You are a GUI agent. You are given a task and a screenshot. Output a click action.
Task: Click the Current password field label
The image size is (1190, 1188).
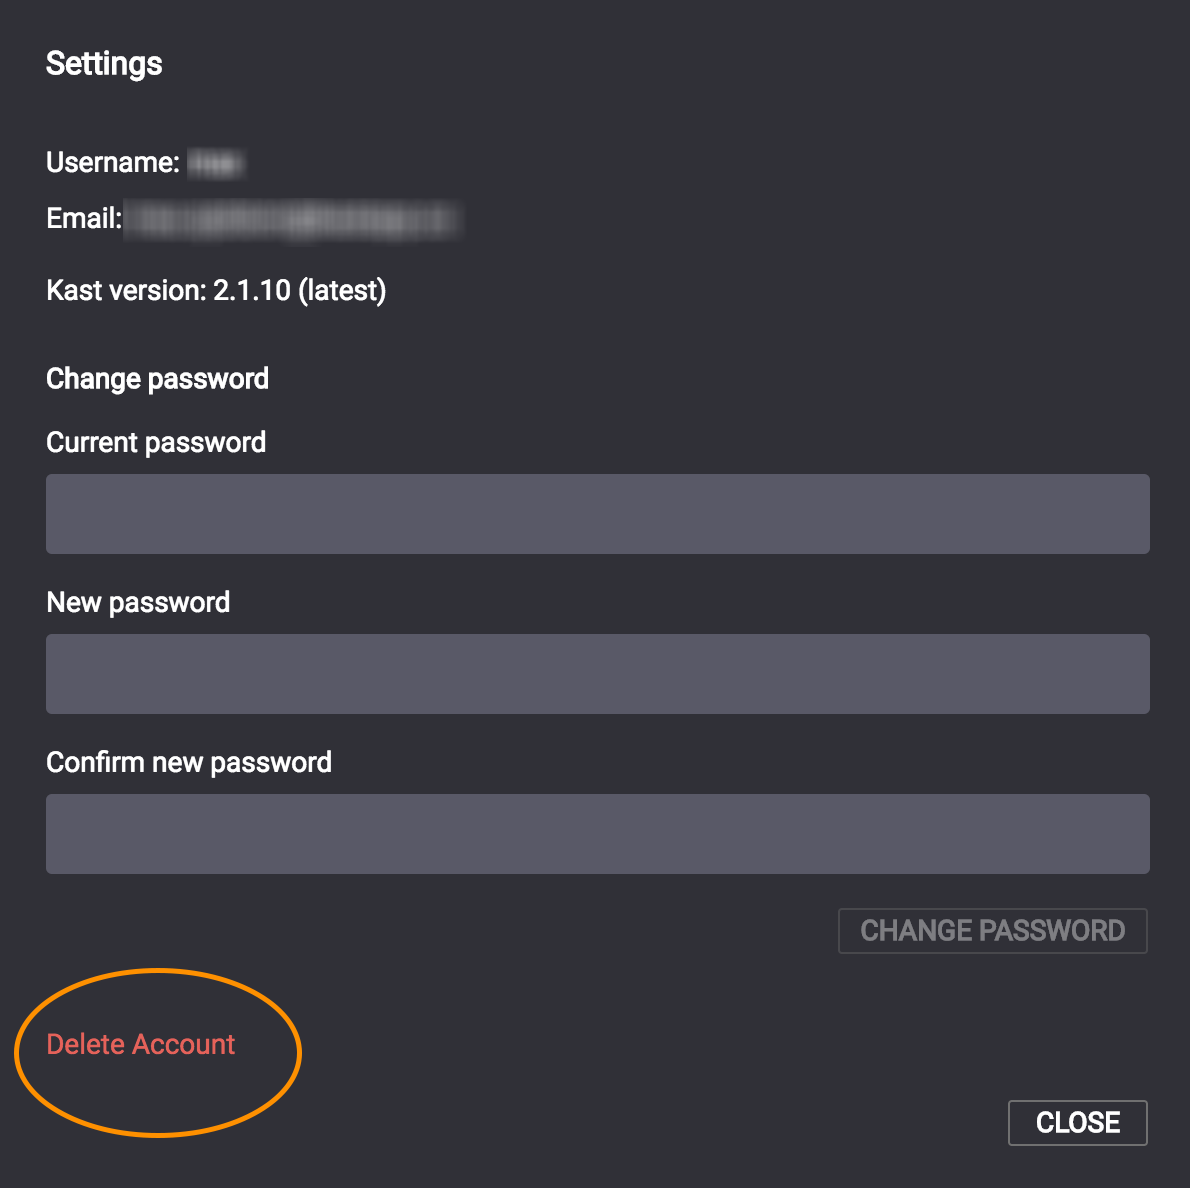point(156,442)
